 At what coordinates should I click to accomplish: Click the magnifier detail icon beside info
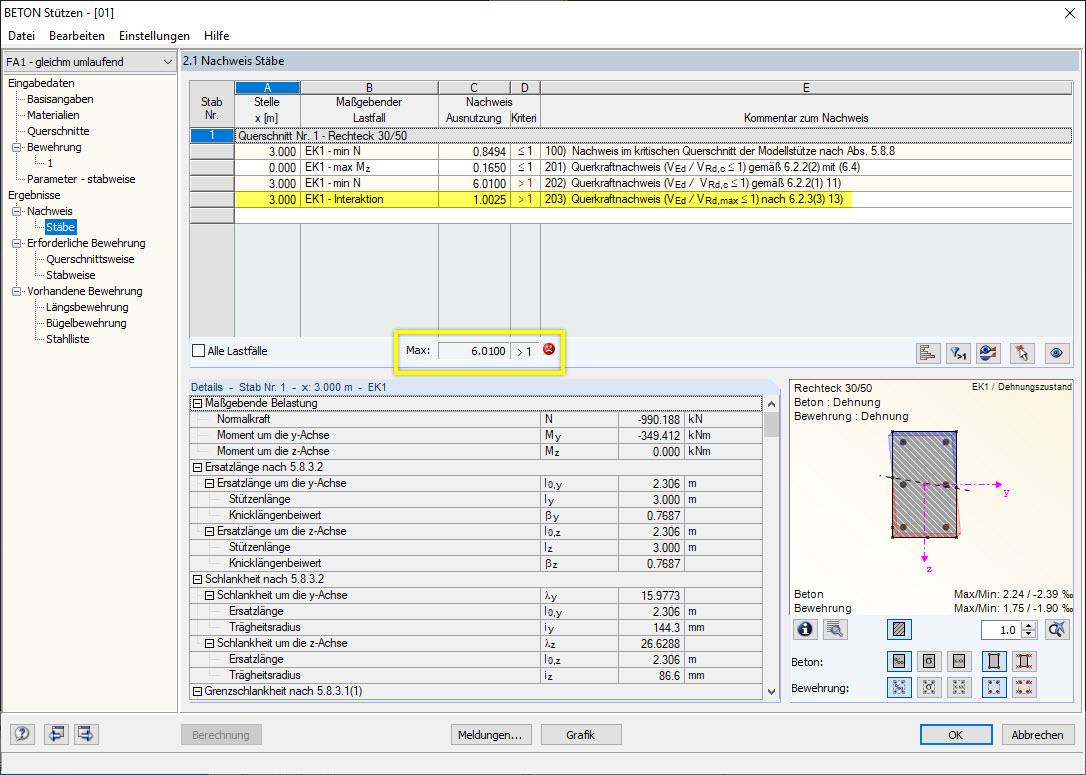835,629
